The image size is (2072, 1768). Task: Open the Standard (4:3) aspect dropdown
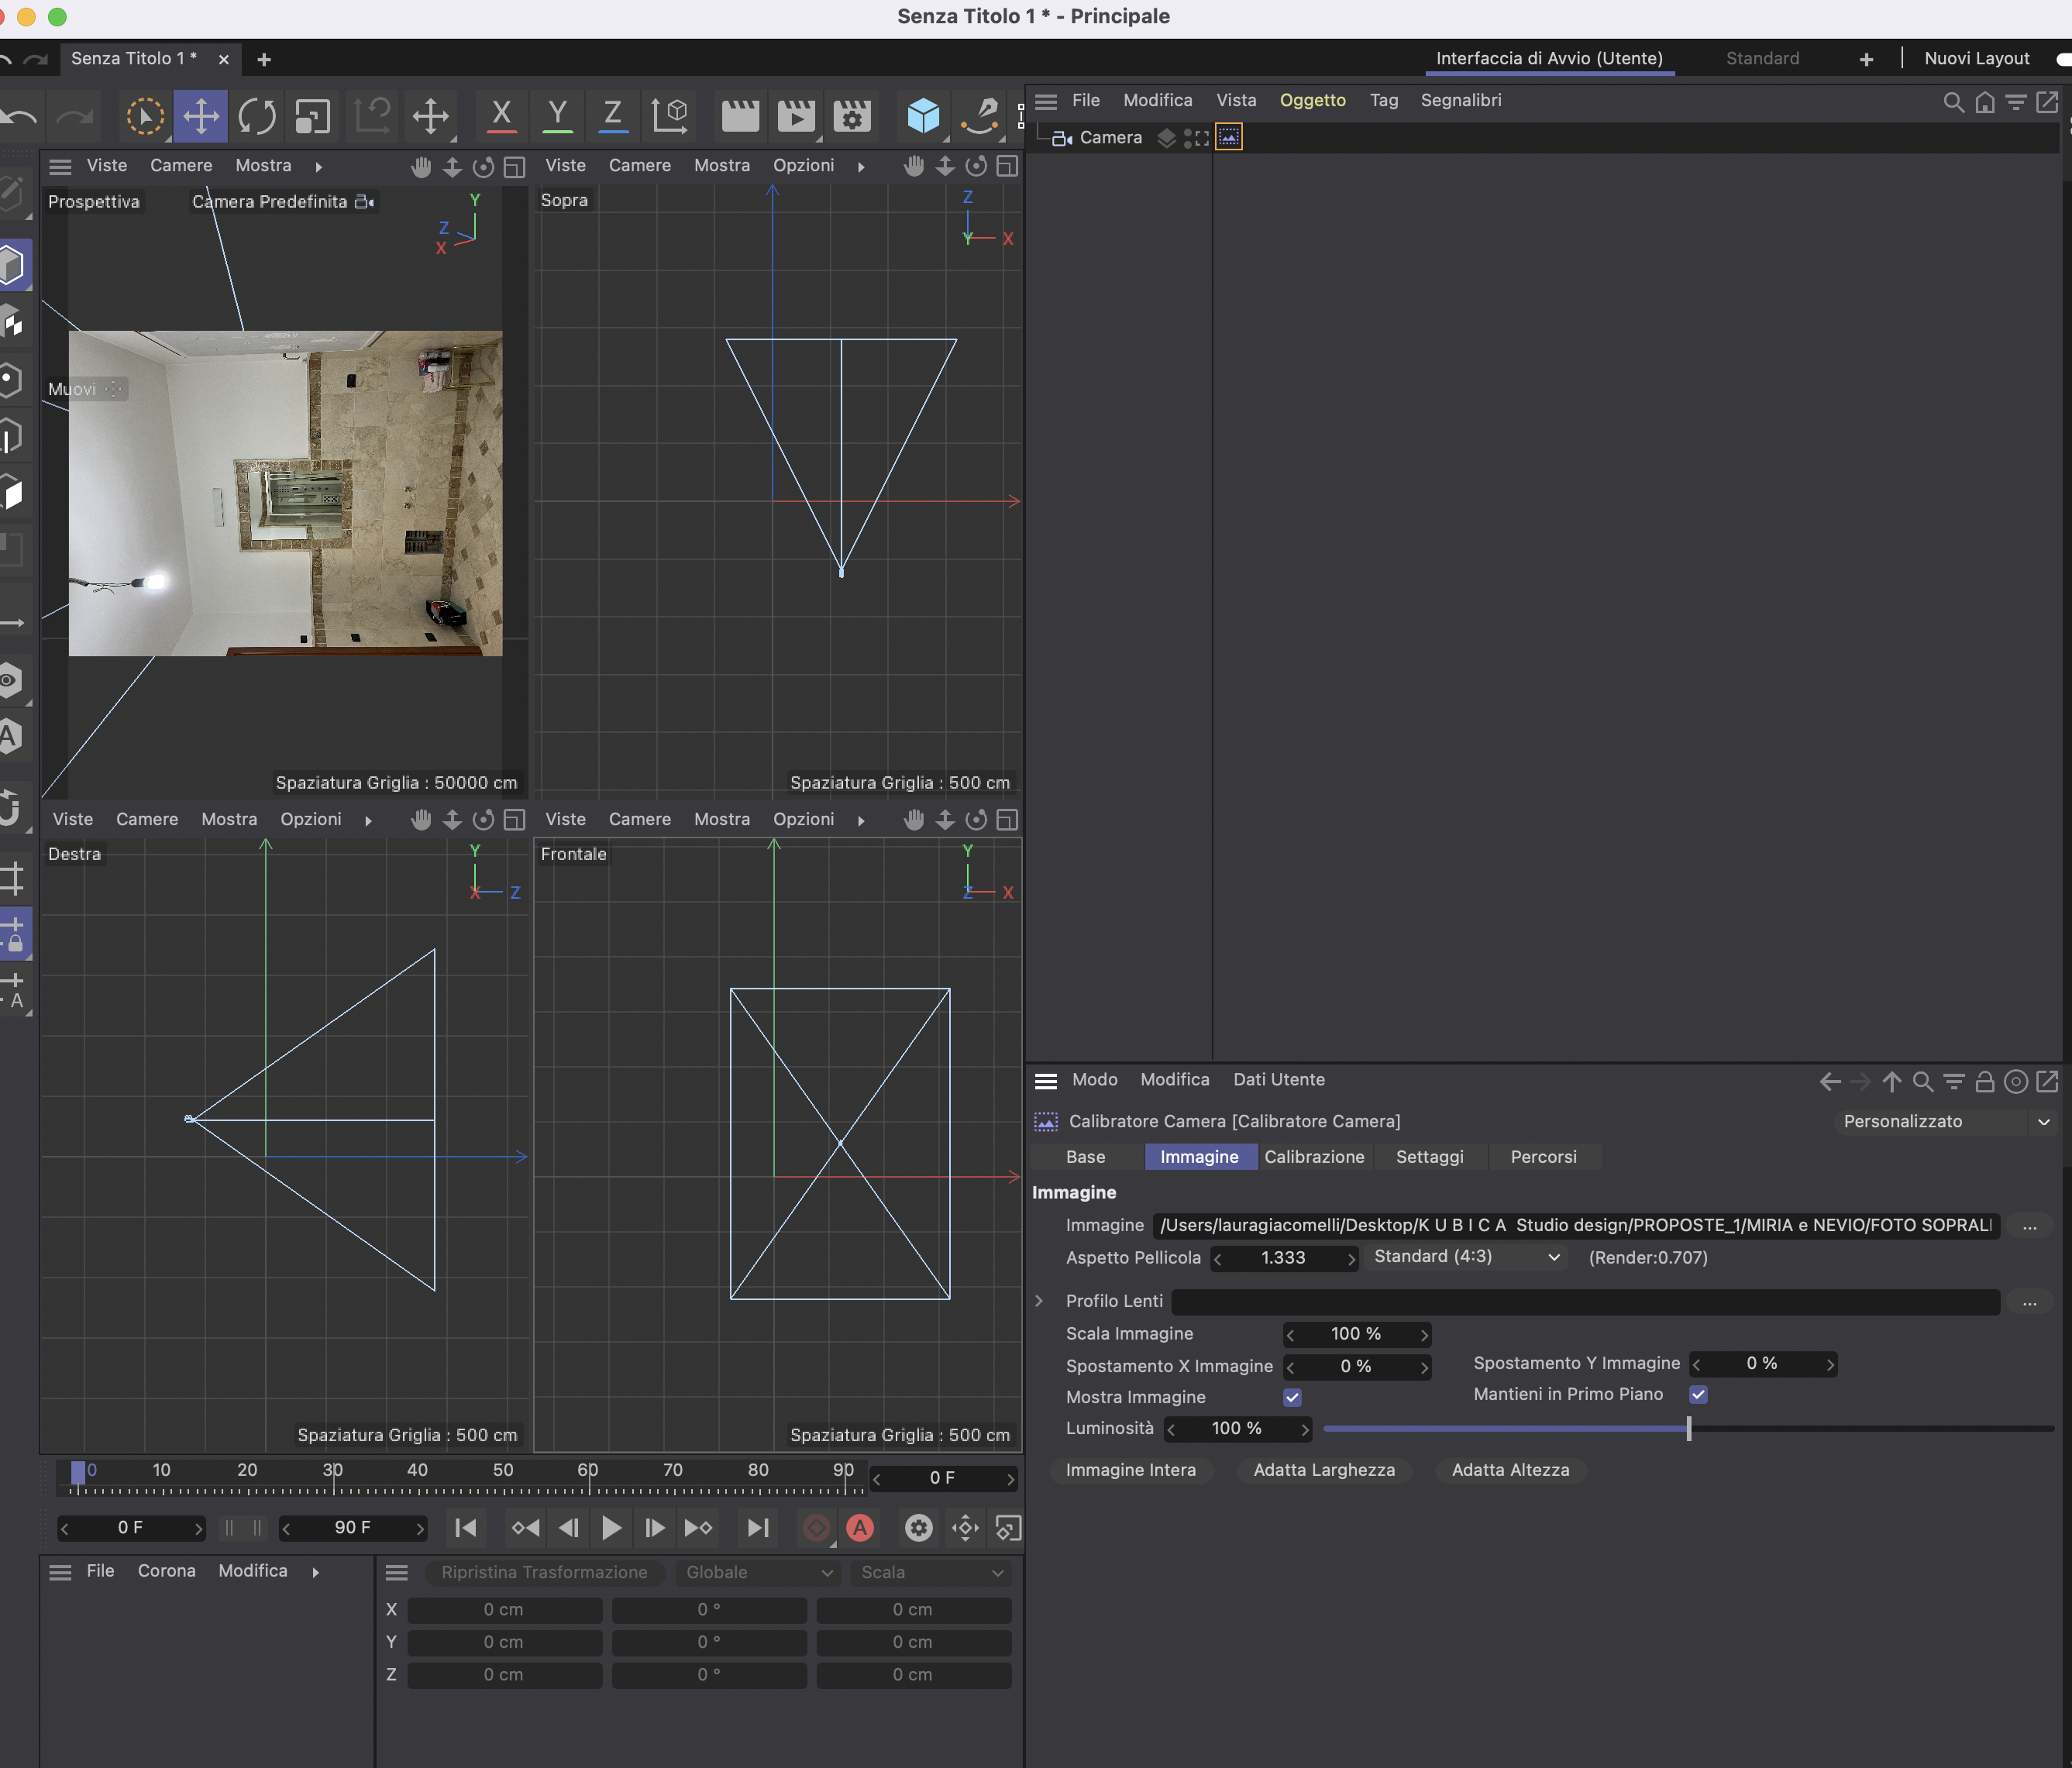point(1466,1257)
